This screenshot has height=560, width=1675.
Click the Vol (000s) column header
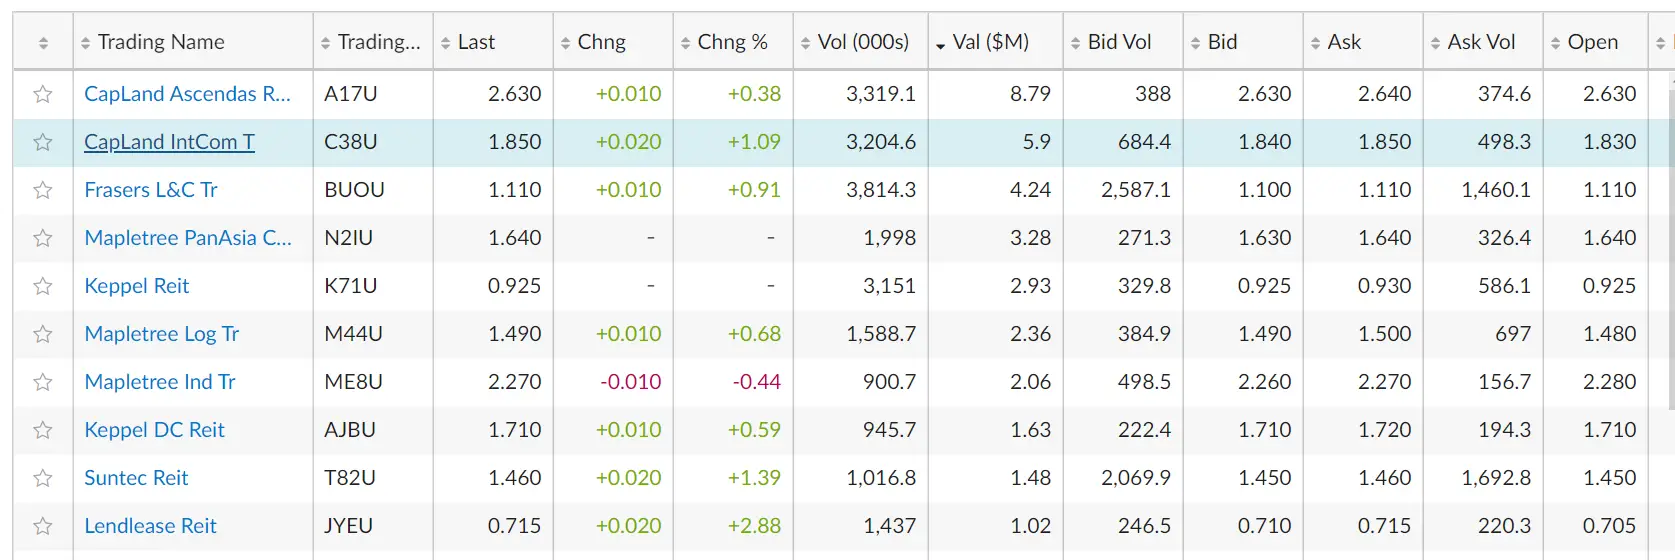862,42
